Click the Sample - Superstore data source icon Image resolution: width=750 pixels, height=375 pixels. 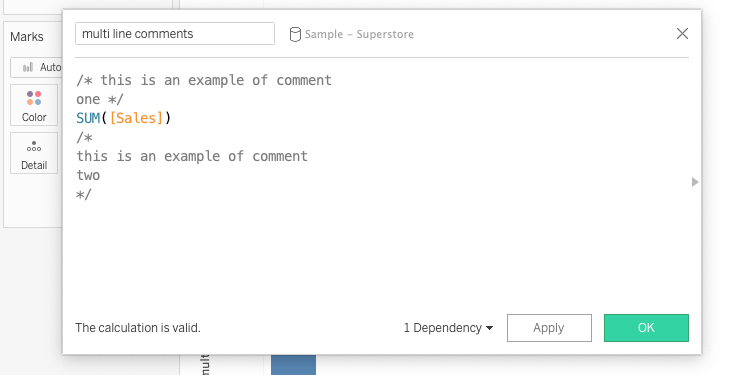295,34
